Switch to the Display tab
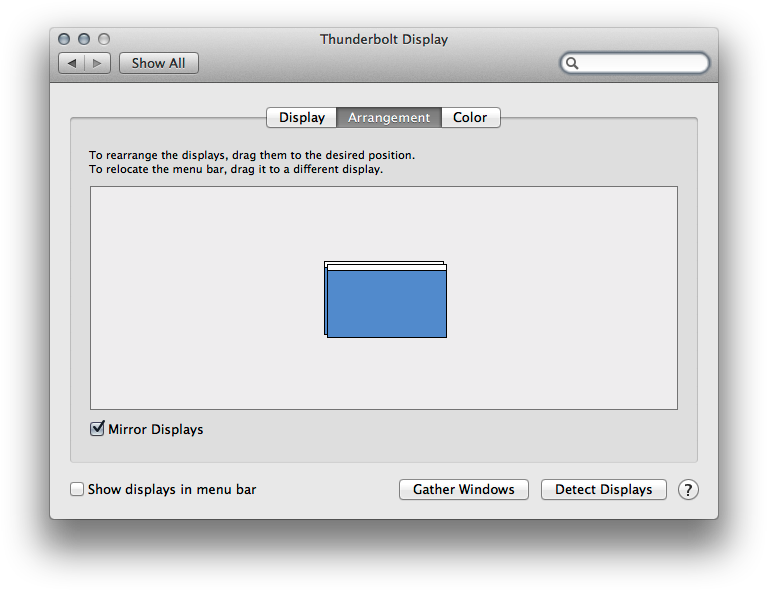 (x=301, y=117)
